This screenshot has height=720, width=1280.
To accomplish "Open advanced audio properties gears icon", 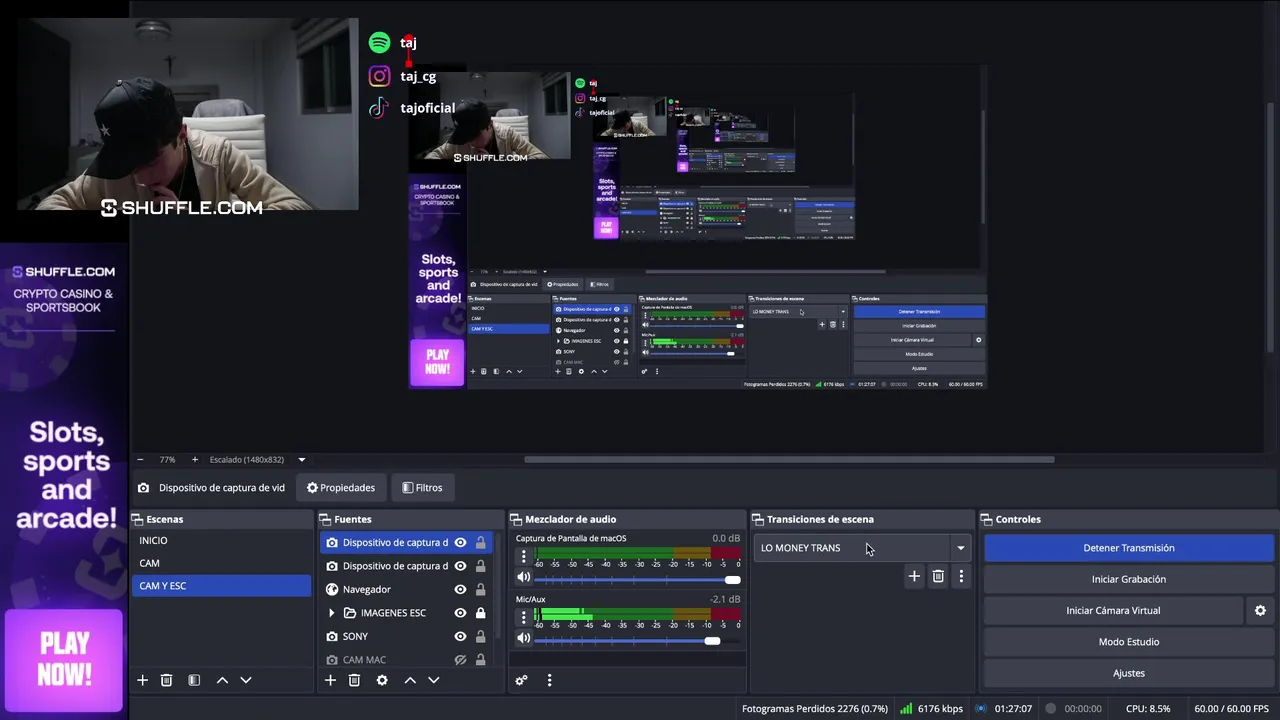I will [521, 680].
